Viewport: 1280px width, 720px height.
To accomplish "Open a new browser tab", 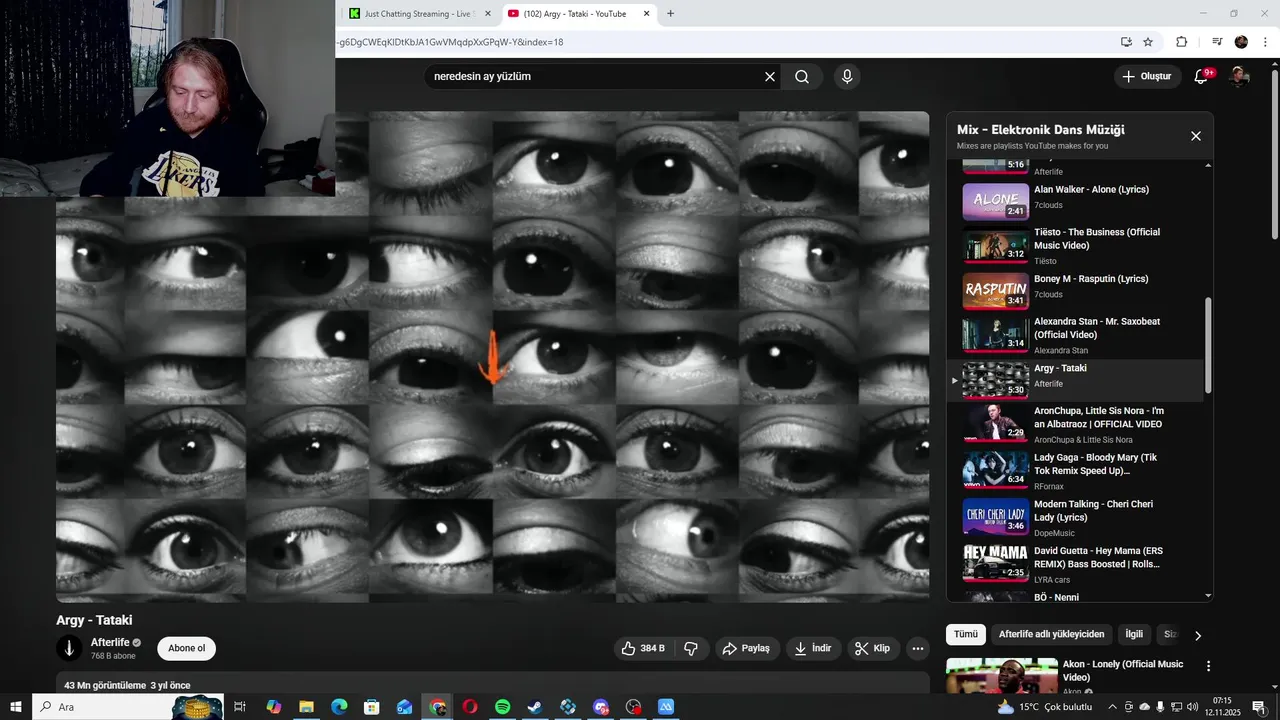I will pos(670,14).
